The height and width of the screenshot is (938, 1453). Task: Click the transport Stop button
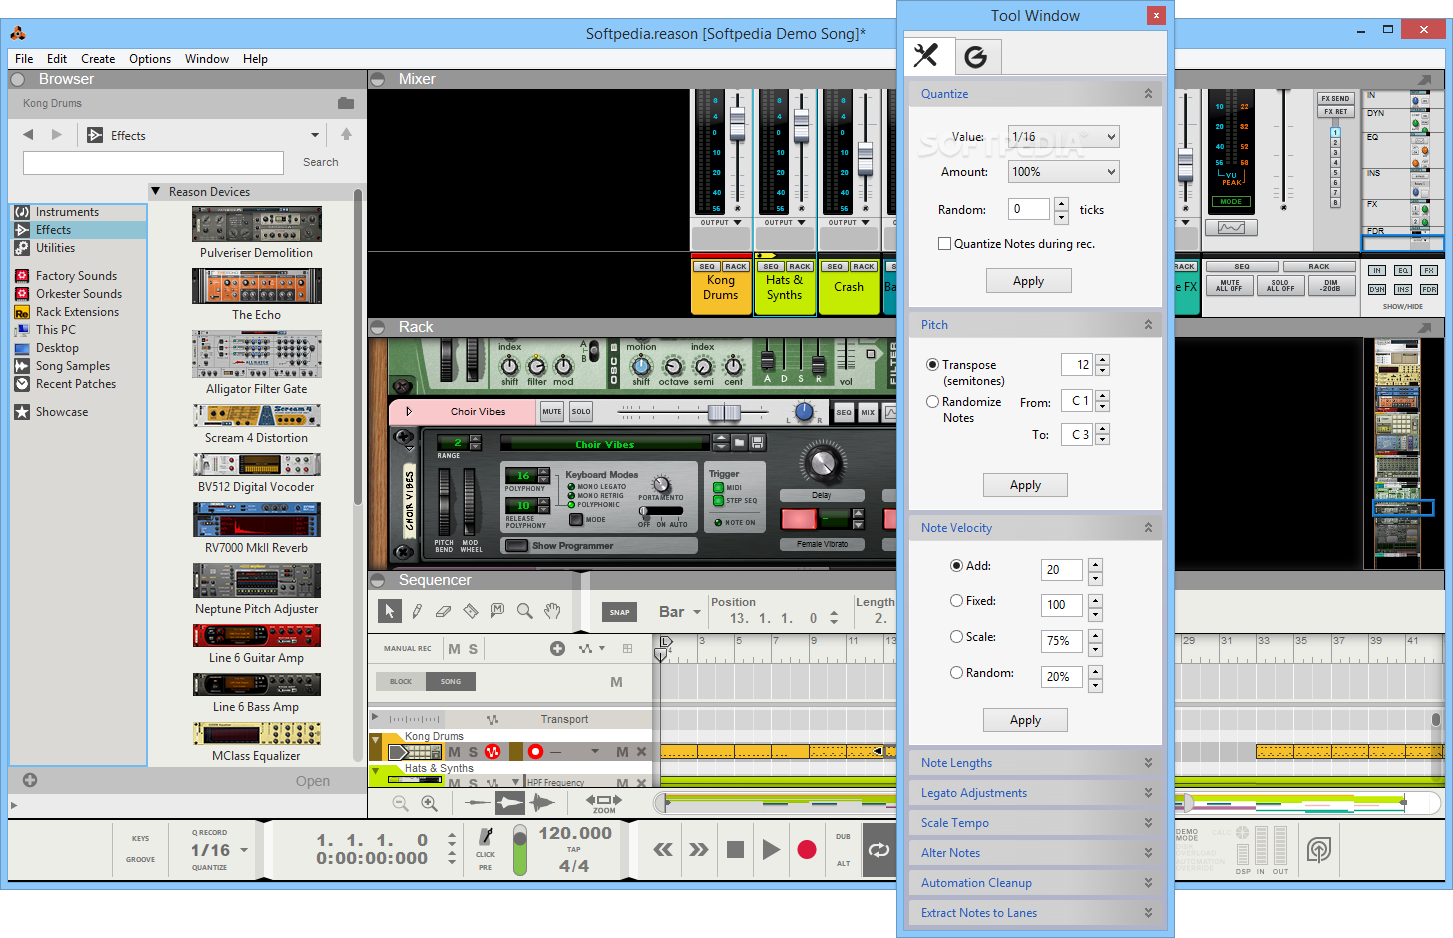735,850
